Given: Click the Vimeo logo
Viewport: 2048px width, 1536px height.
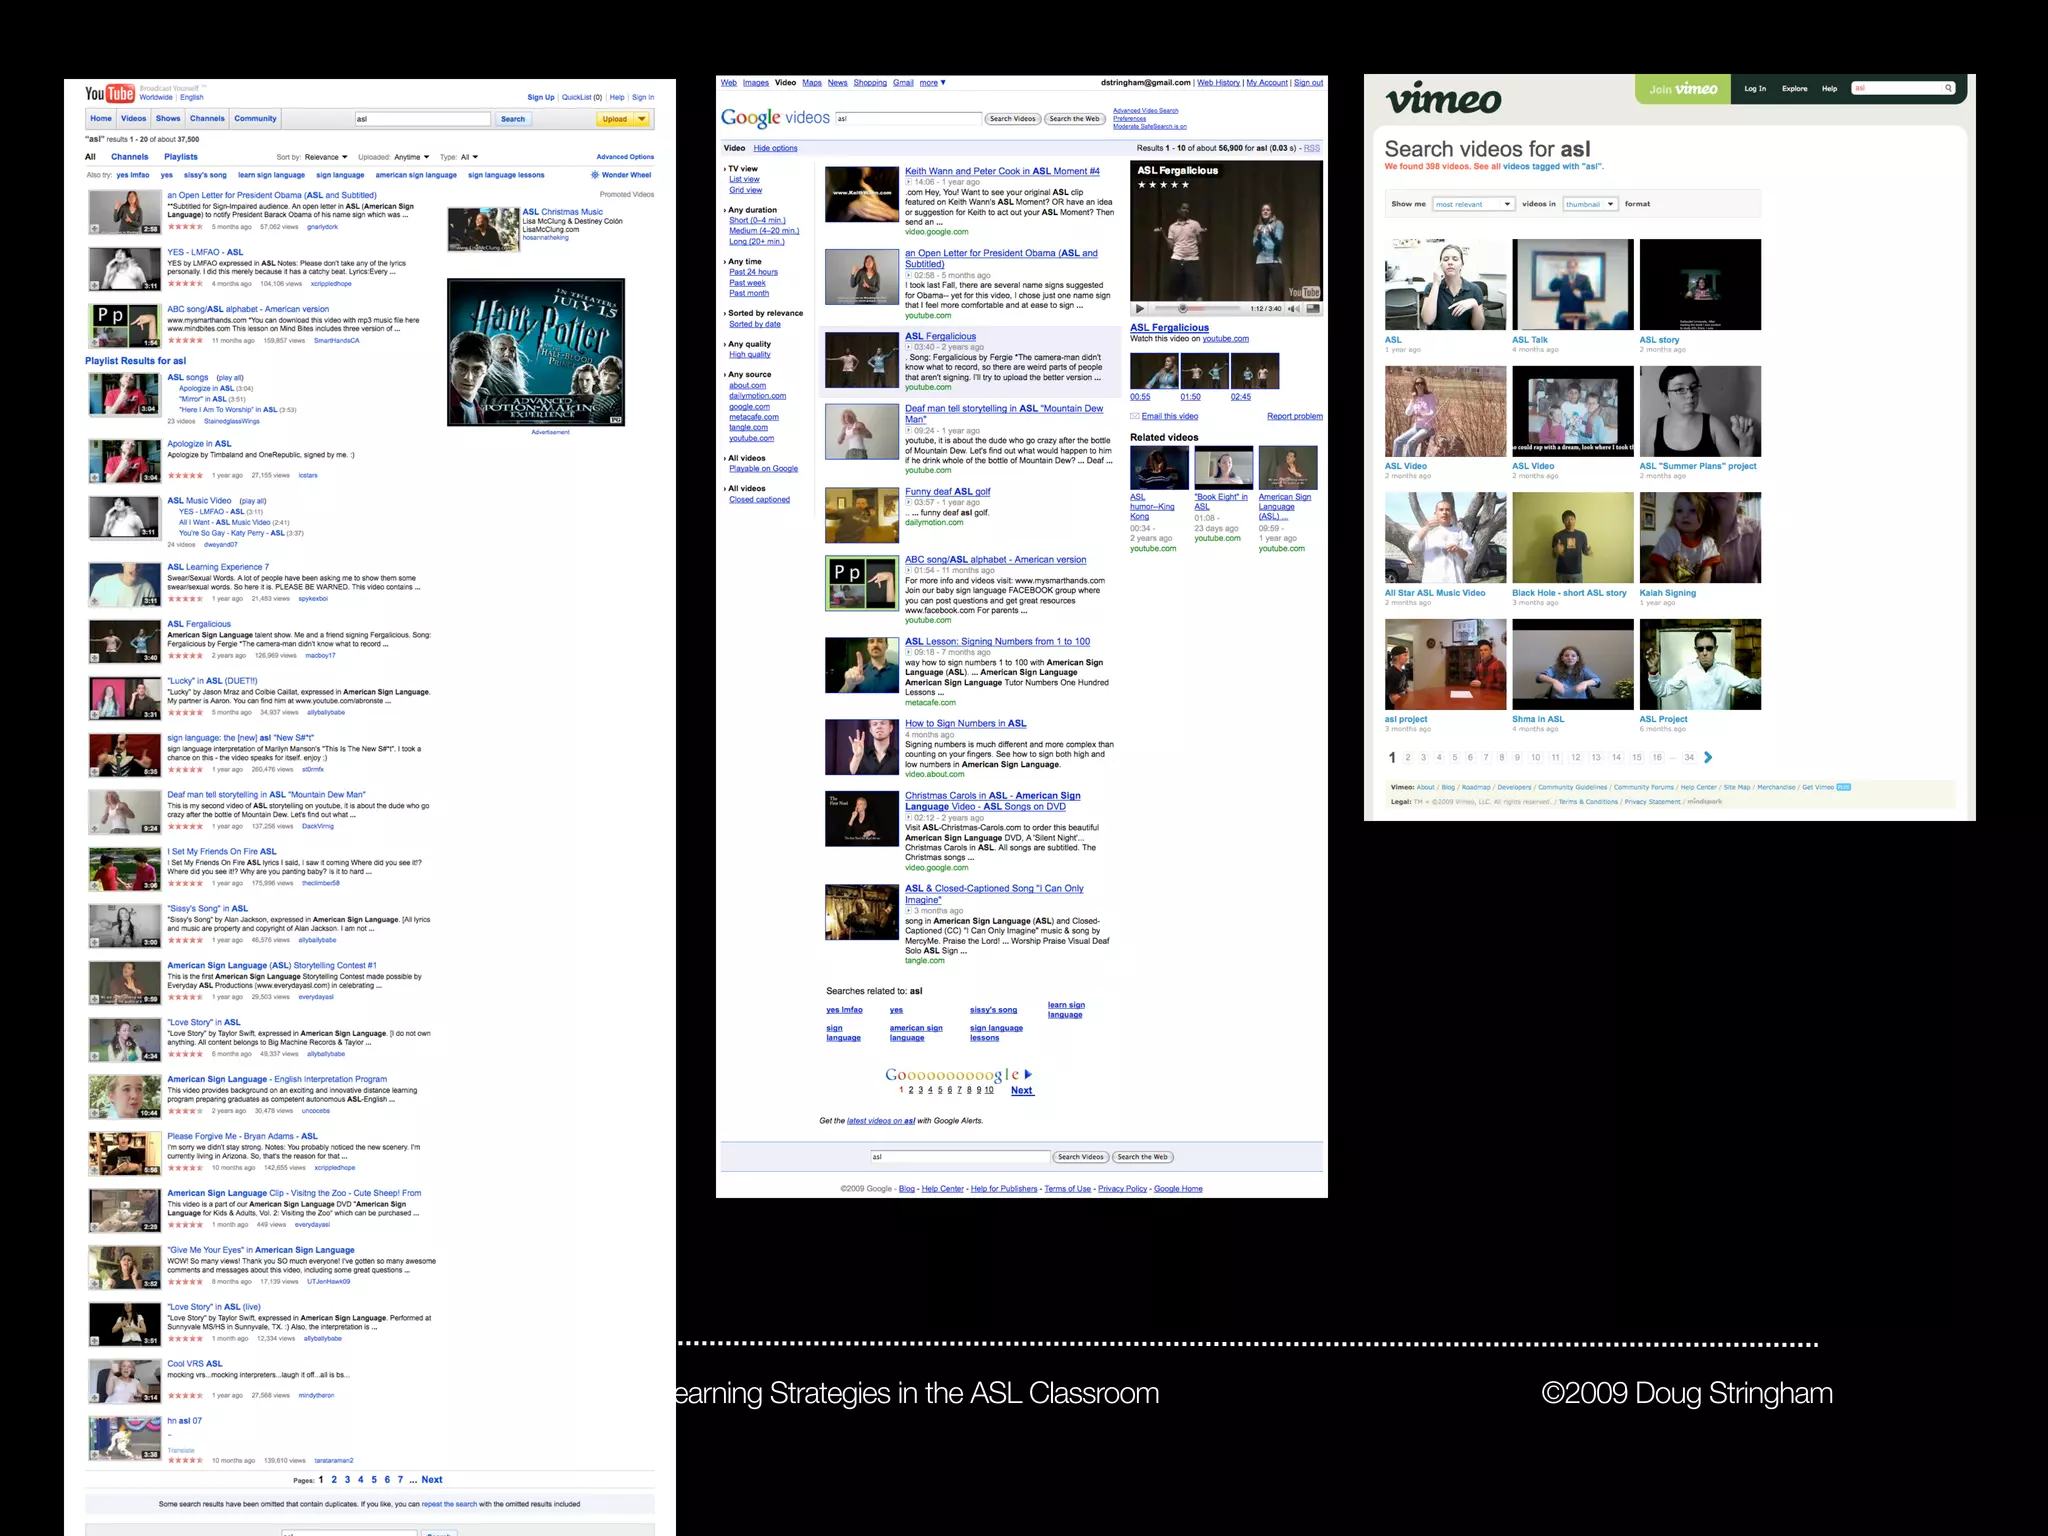Looking at the screenshot, I should coord(1443,99).
